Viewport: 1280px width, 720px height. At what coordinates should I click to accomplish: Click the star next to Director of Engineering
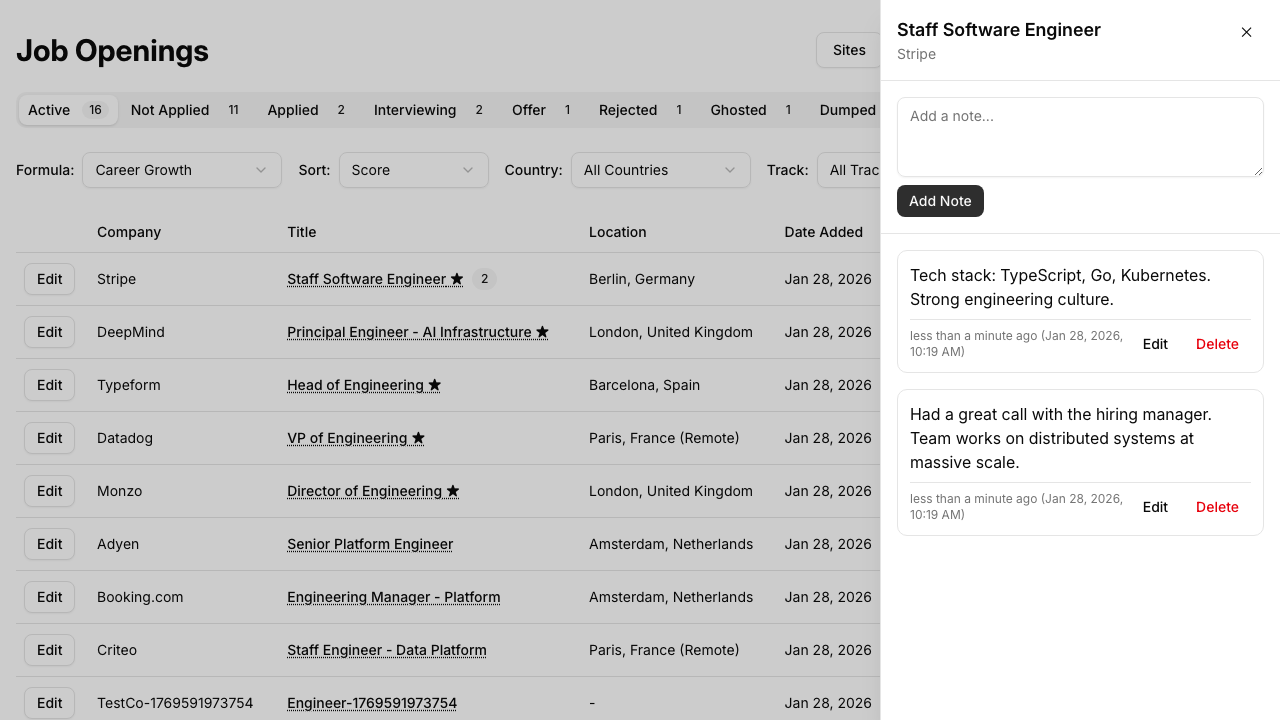(x=453, y=491)
